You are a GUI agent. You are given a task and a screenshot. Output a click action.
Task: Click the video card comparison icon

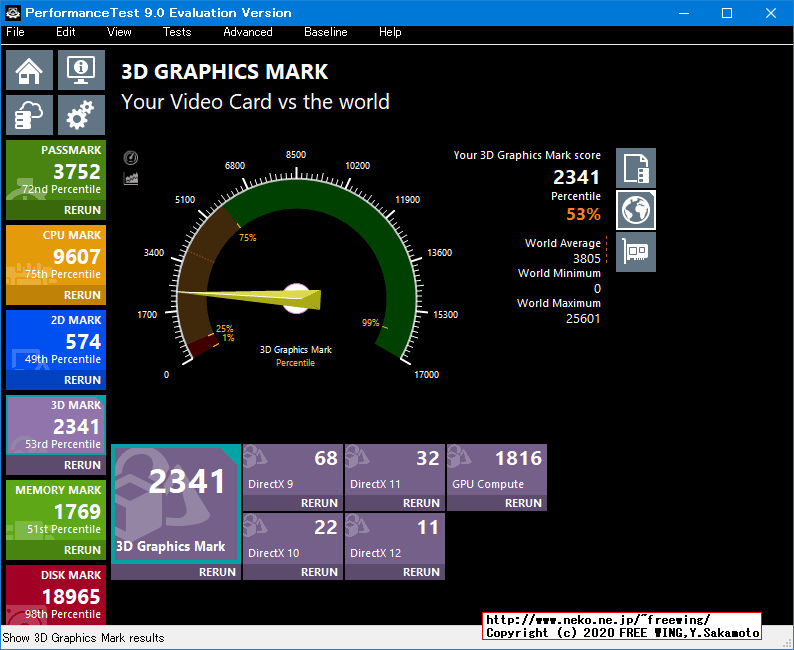point(636,252)
